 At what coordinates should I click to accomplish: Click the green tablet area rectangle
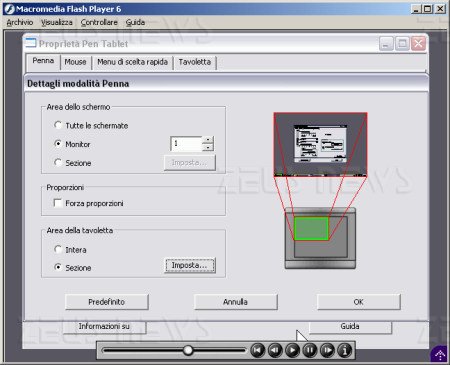tap(311, 228)
